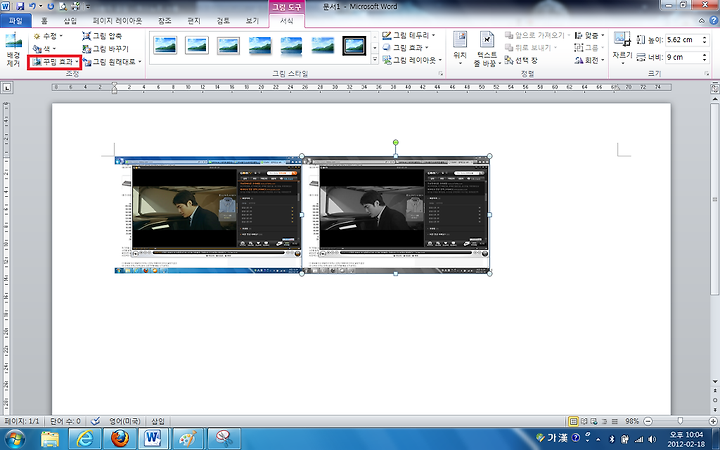Open 그림 효과 (Picture Effects) dropdown
Image resolution: width=720 pixels, height=450 pixels.
pyautogui.click(x=405, y=48)
